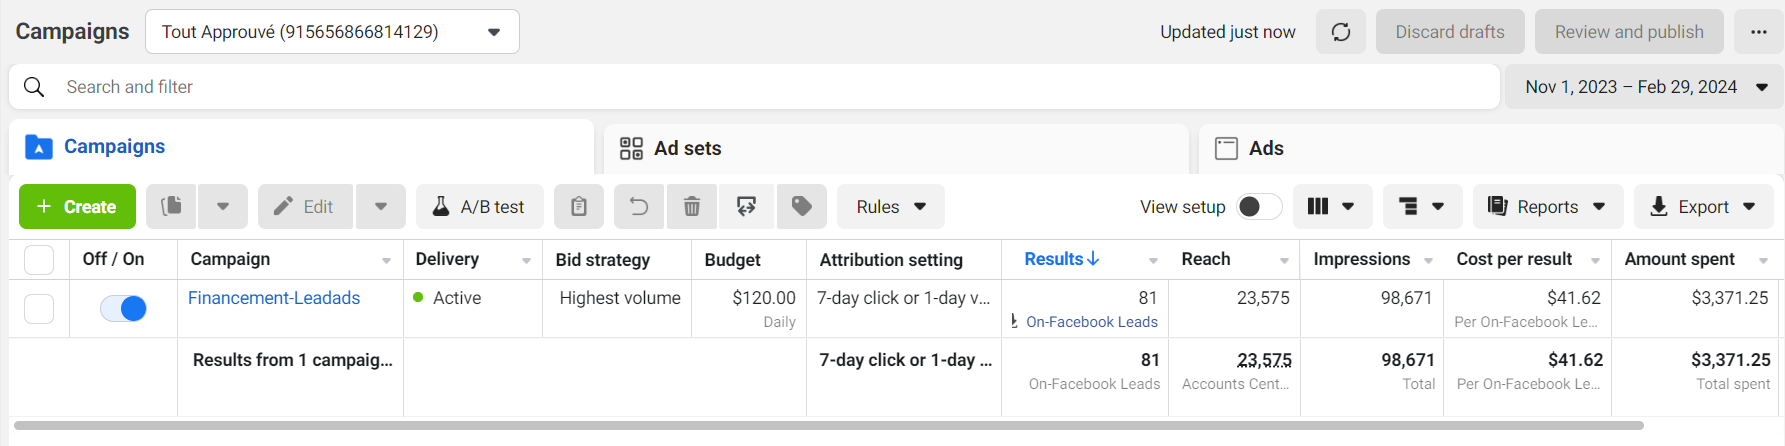Click the undo arrow icon
This screenshot has width=1785, height=446.
638,207
